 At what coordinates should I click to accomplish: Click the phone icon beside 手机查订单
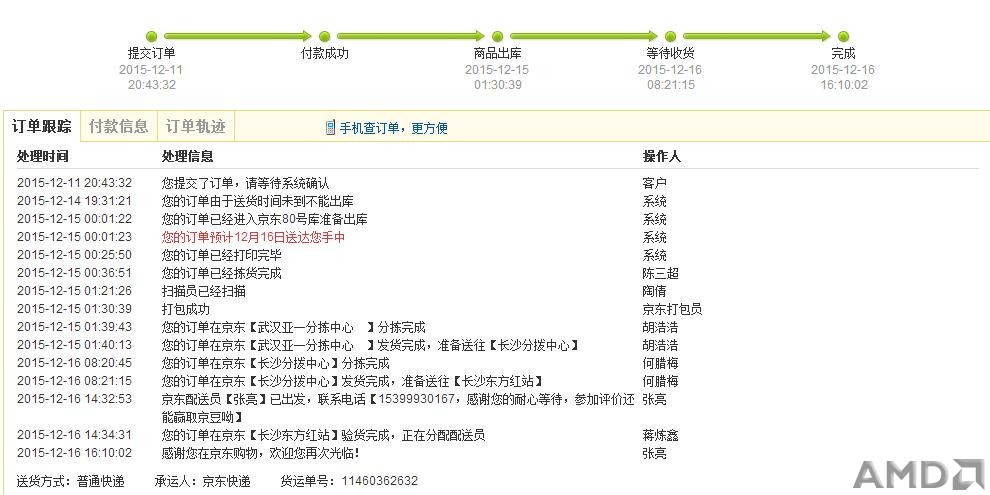tap(330, 128)
